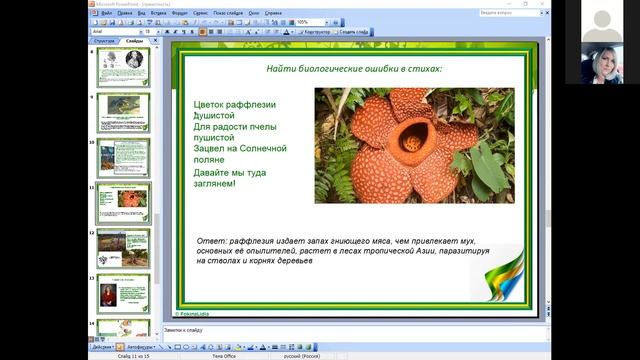Select the Line tool in drawing toolbar
Image resolution: width=640 pixels, height=360 pixels.
point(161,347)
